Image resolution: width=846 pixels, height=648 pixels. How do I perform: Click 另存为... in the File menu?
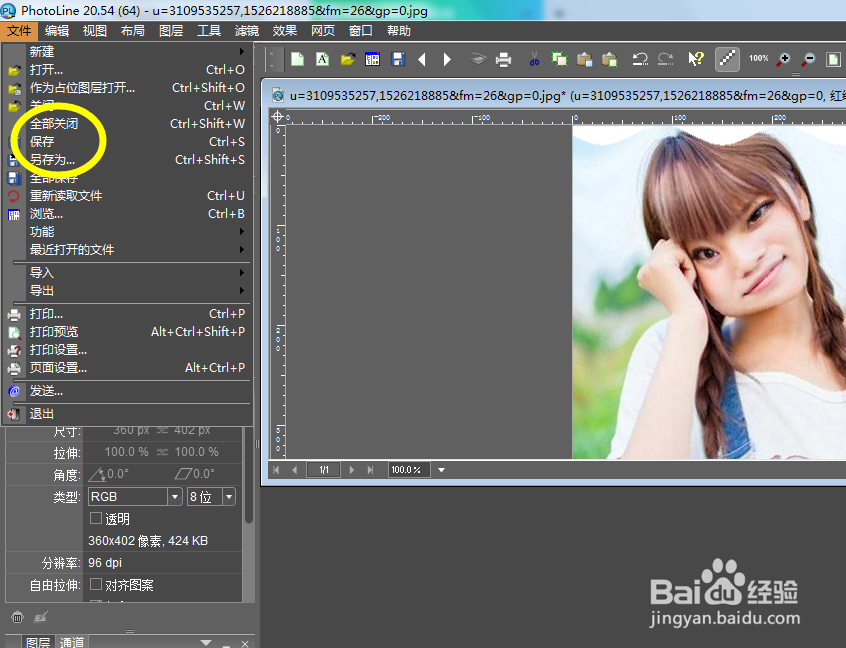(129, 160)
